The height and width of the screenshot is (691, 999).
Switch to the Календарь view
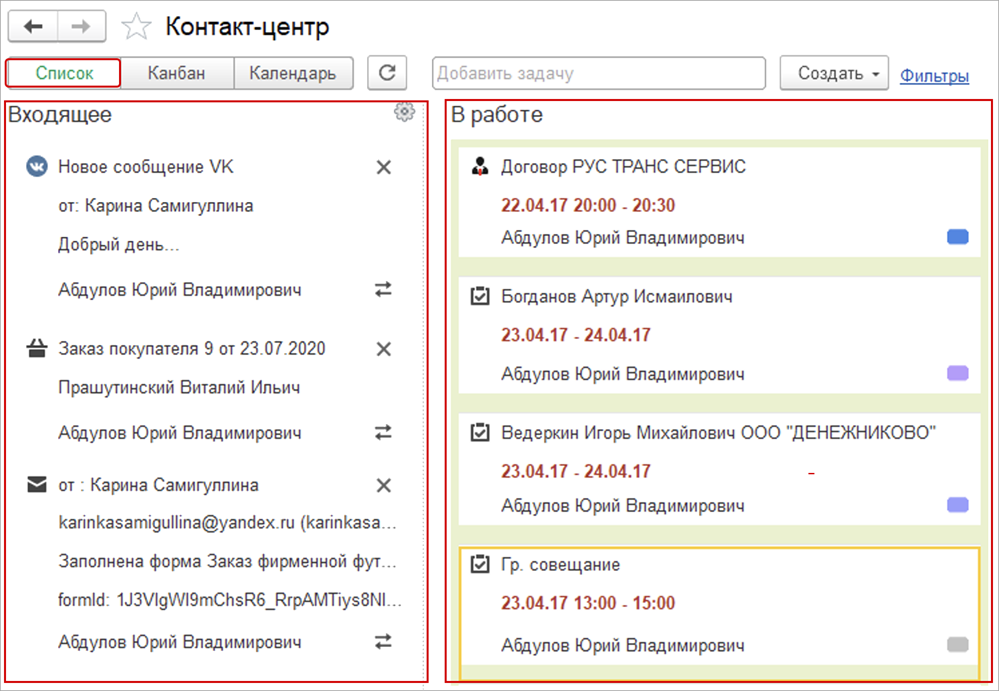click(x=293, y=73)
